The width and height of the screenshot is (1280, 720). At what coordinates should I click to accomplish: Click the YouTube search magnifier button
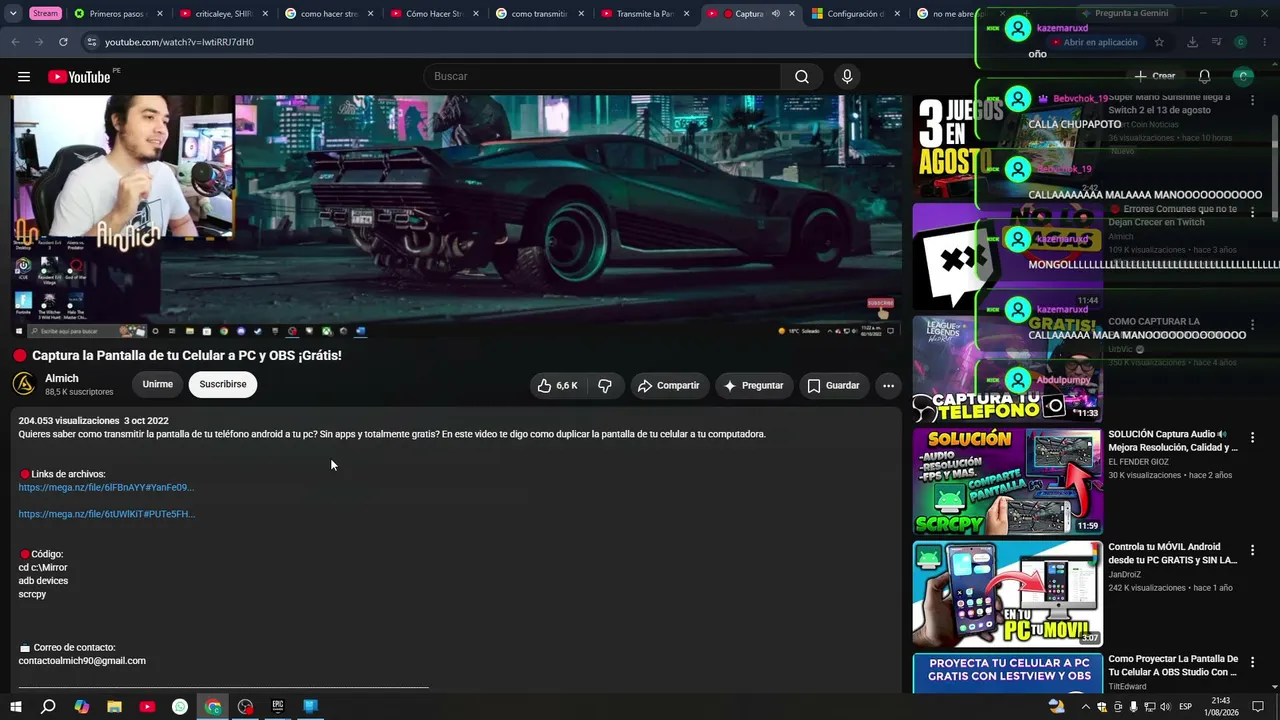[802, 77]
